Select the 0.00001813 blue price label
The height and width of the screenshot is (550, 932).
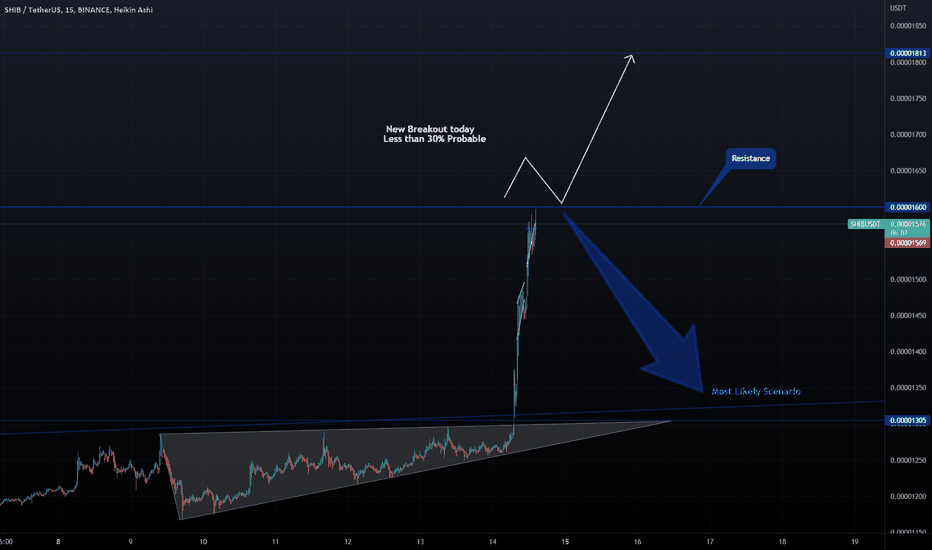pyautogui.click(x=908, y=54)
